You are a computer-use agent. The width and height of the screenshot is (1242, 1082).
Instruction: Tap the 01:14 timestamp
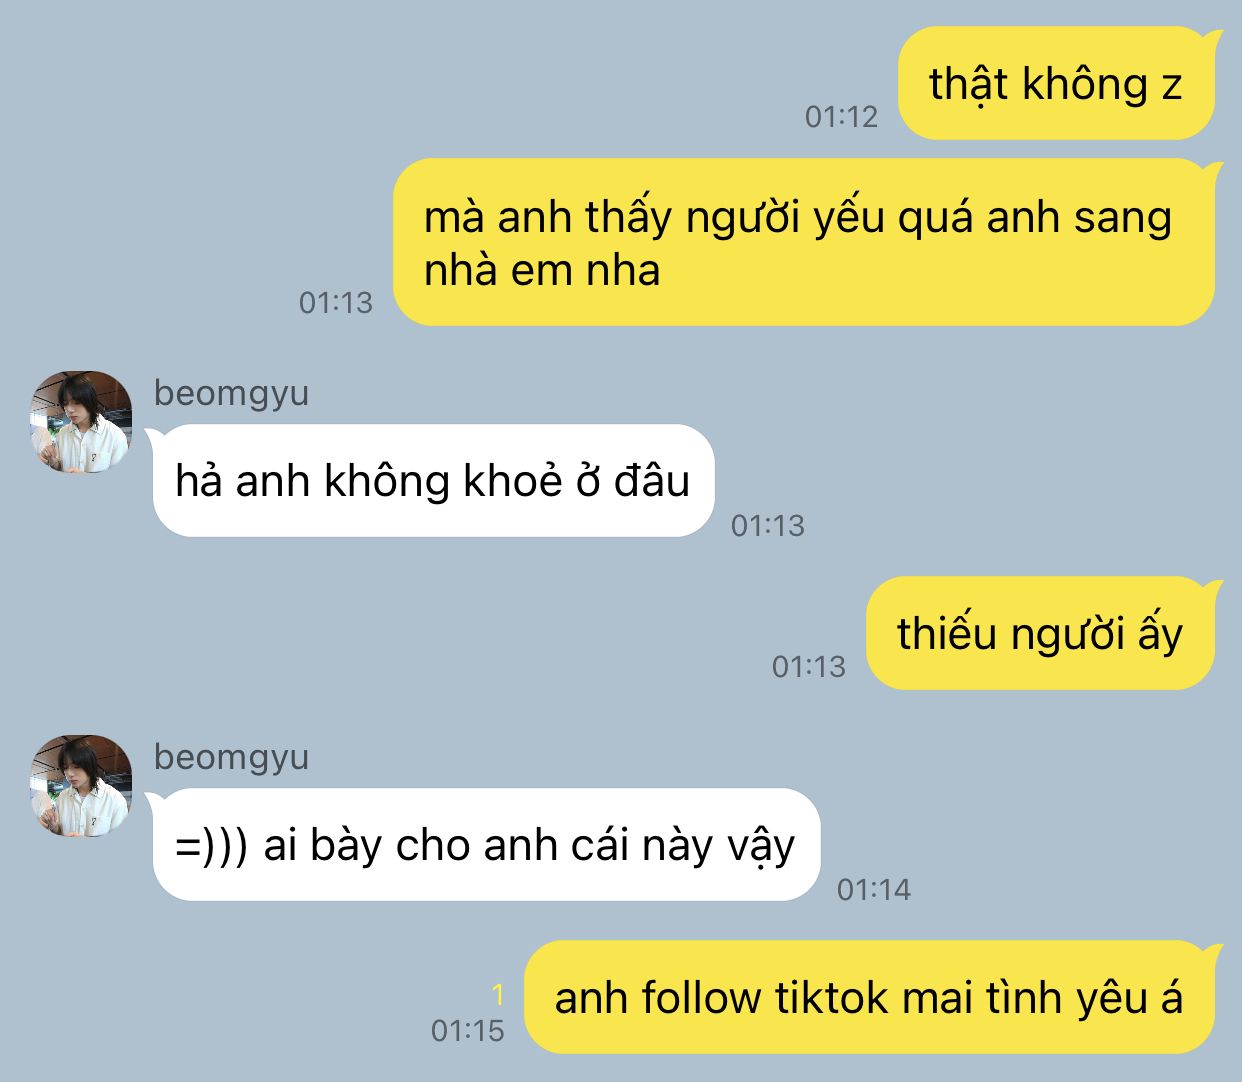[874, 889]
